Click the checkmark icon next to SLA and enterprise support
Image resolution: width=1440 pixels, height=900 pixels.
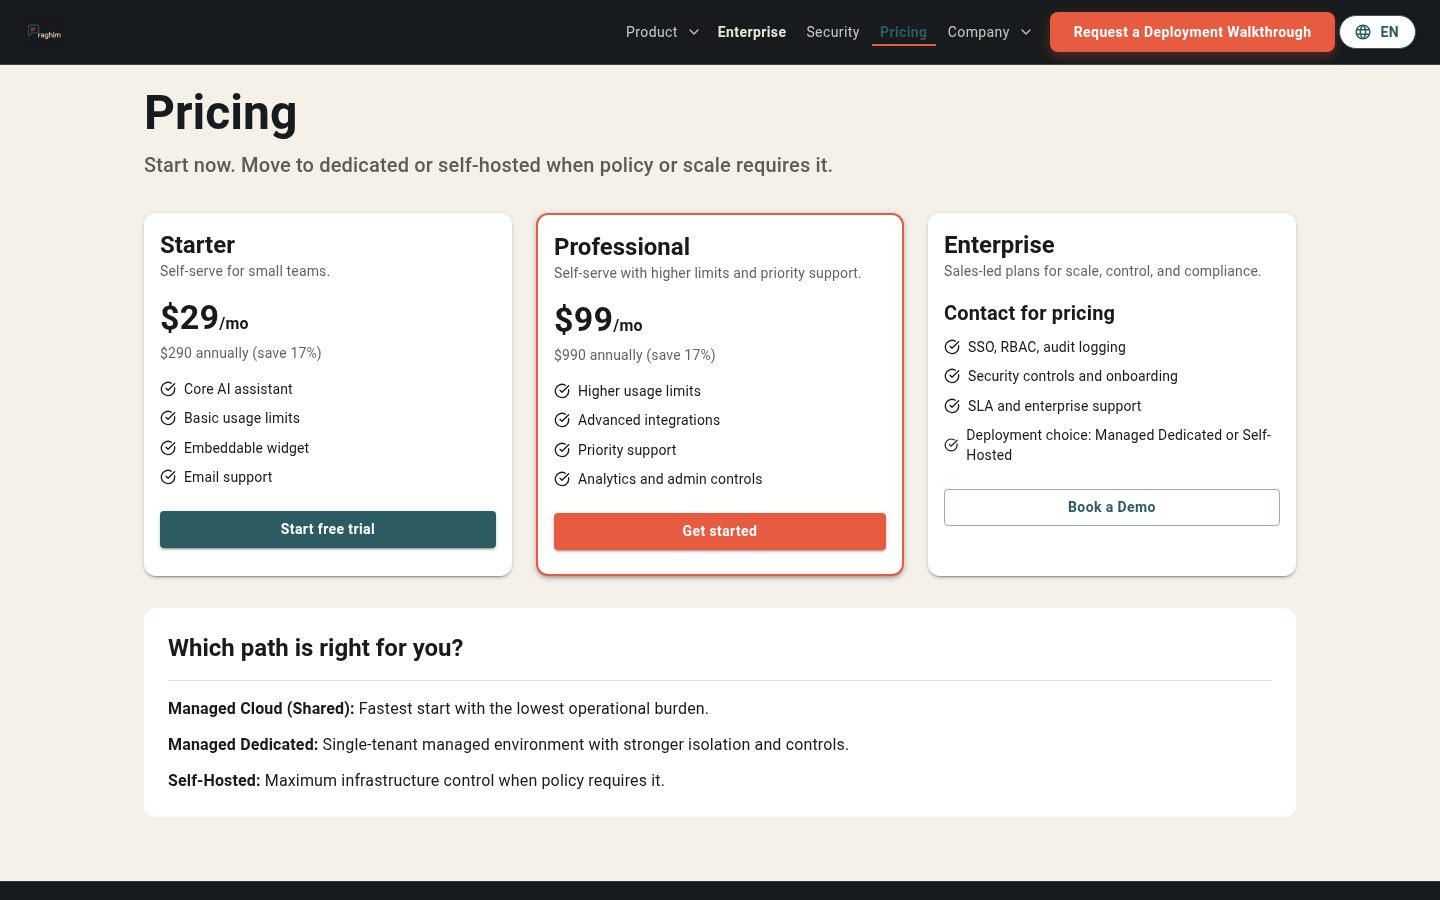click(x=952, y=406)
